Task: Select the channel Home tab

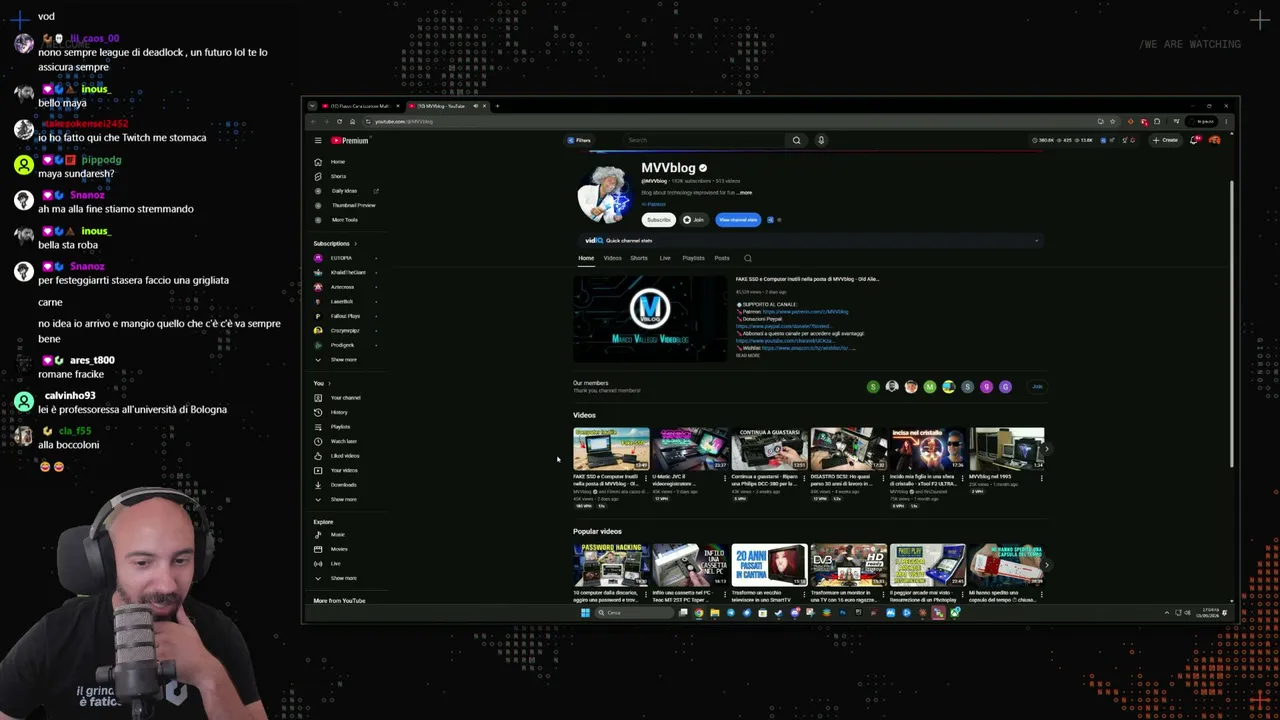Action: pyautogui.click(x=586, y=258)
